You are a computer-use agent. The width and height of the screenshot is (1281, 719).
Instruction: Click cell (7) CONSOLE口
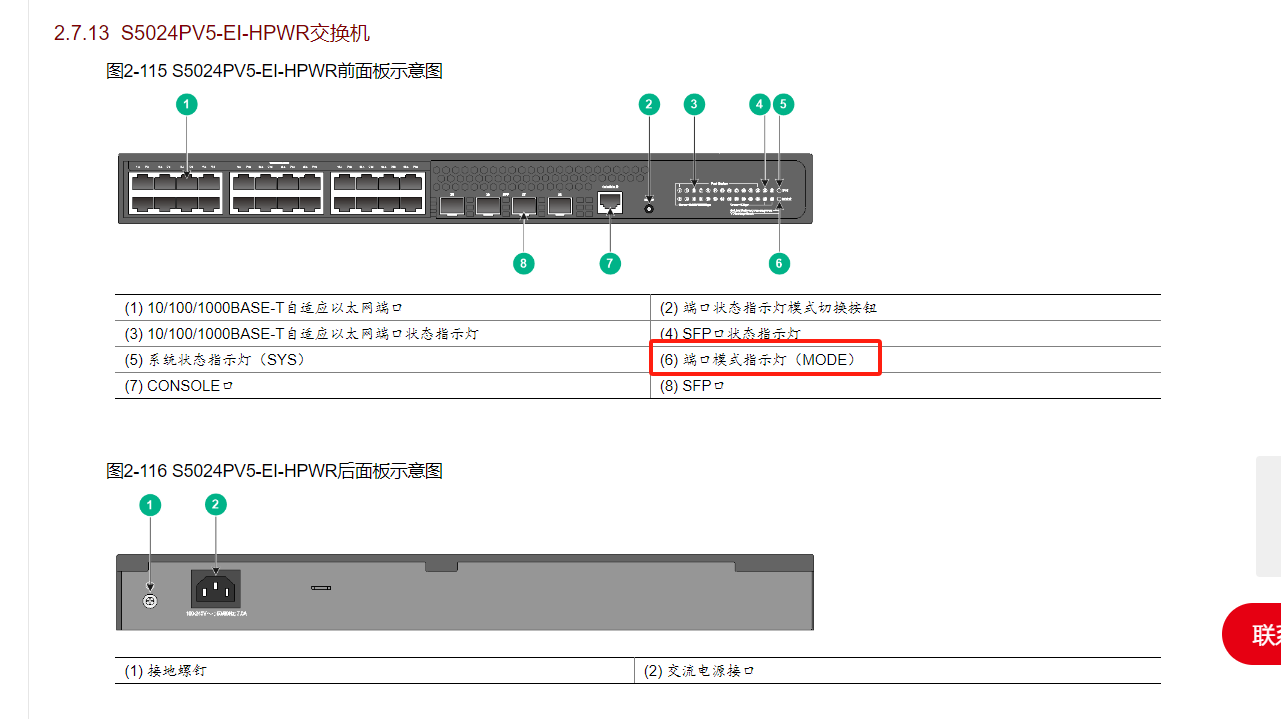(x=383, y=386)
